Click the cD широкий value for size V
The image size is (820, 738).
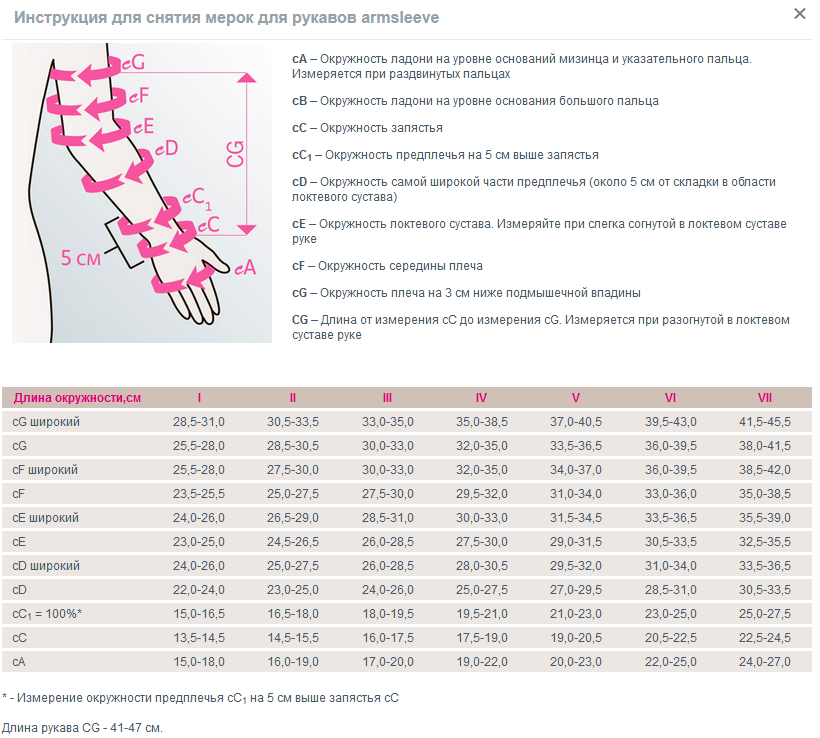click(x=576, y=565)
